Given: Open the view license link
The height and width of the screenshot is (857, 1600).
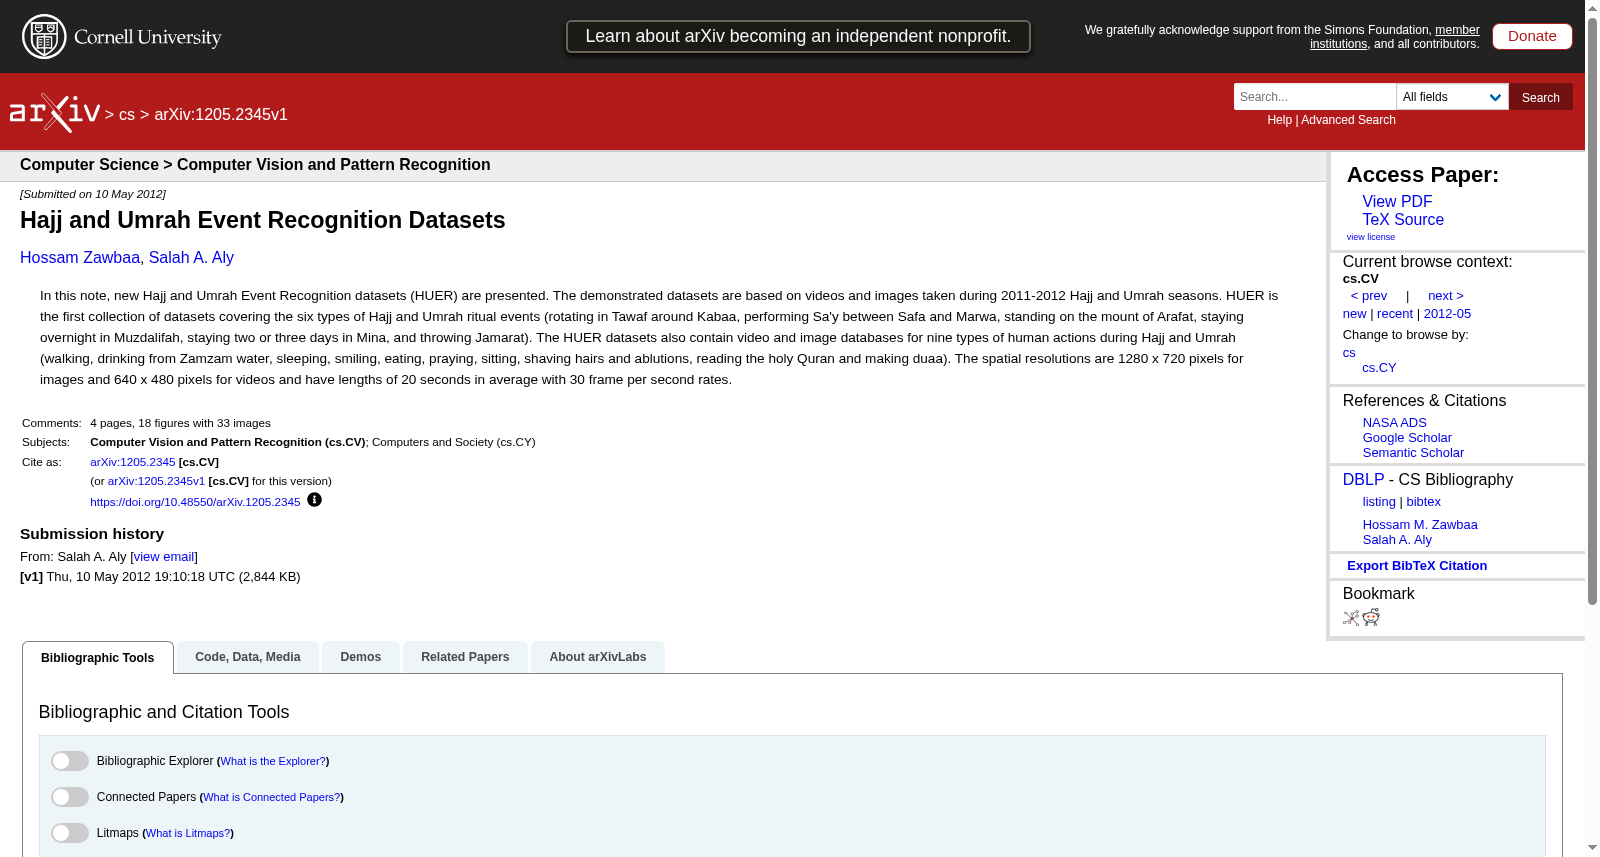Looking at the screenshot, I should pos(1371,237).
